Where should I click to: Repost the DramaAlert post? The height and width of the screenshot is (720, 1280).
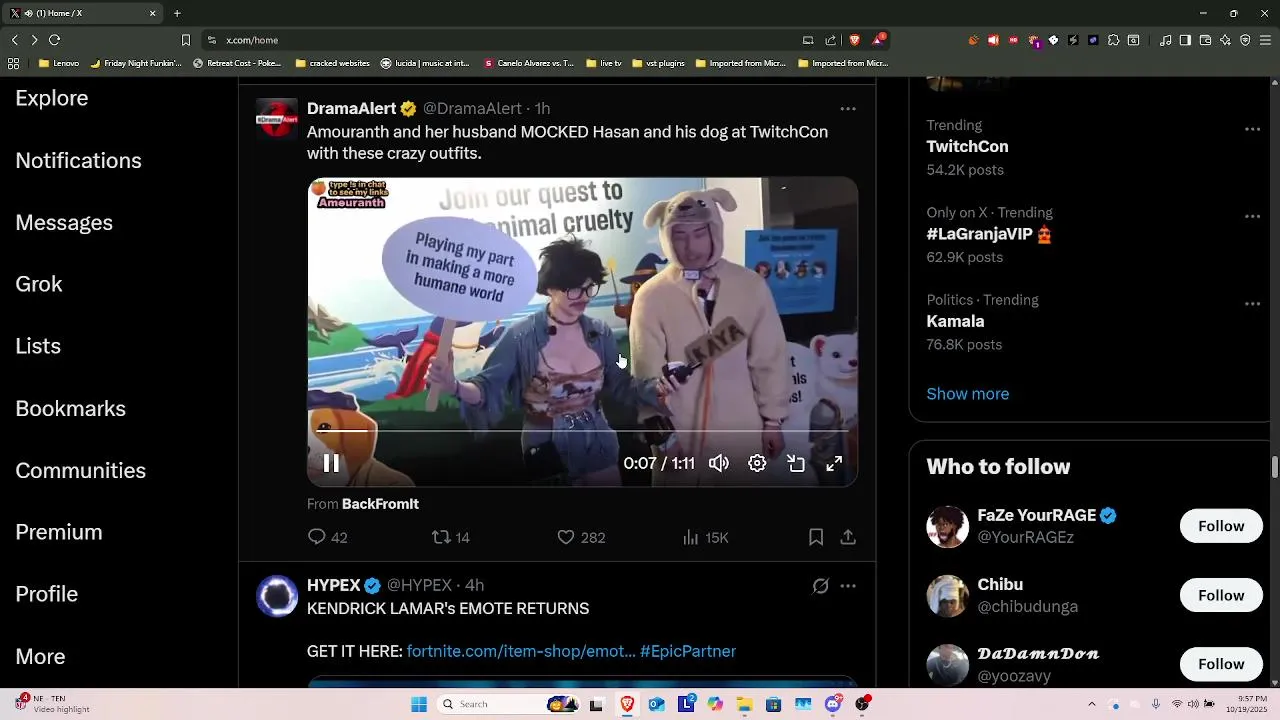(x=450, y=537)
